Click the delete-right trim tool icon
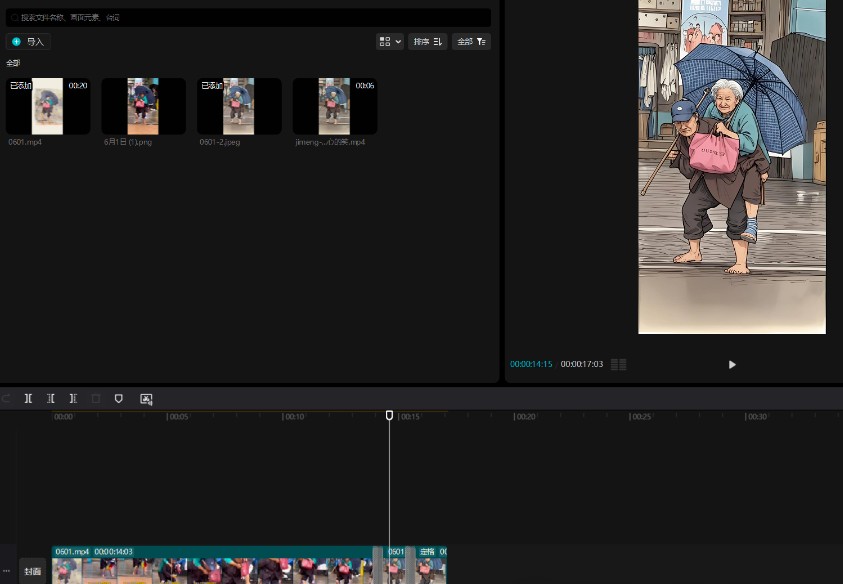The width and height of the screenshot is (843, 584). 73,398
